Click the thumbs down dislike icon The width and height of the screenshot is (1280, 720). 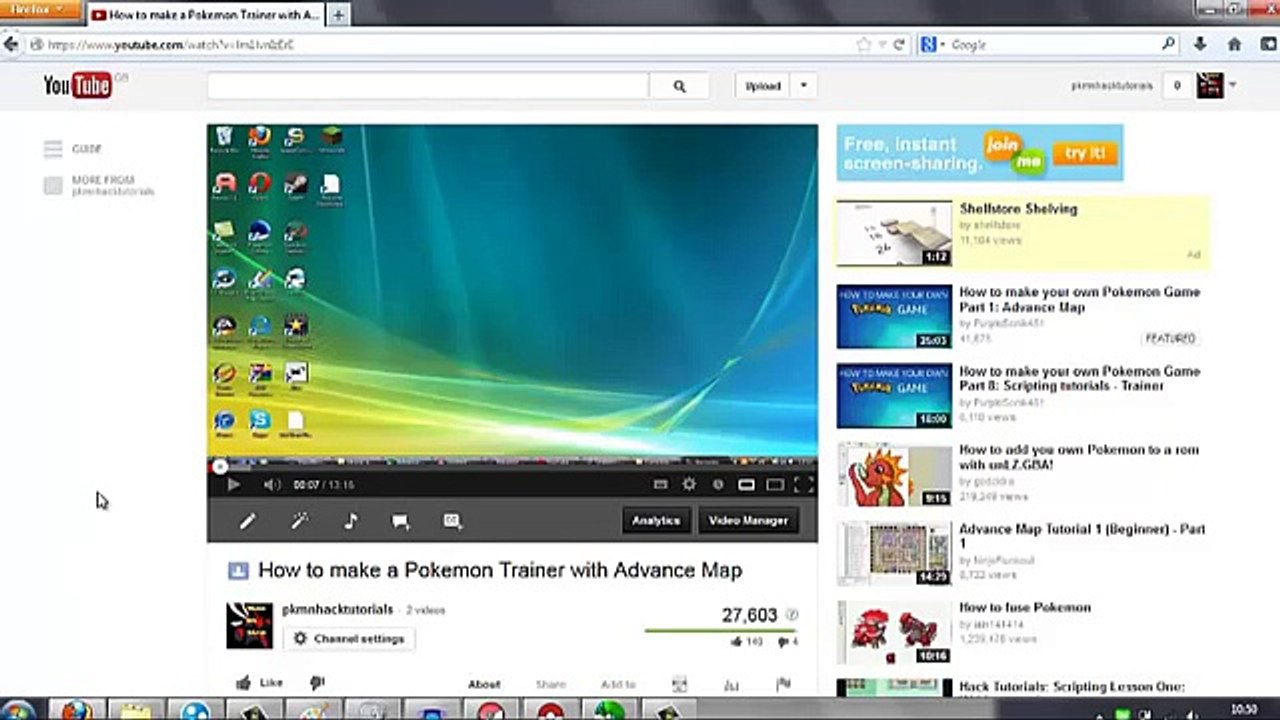point(318,683)
